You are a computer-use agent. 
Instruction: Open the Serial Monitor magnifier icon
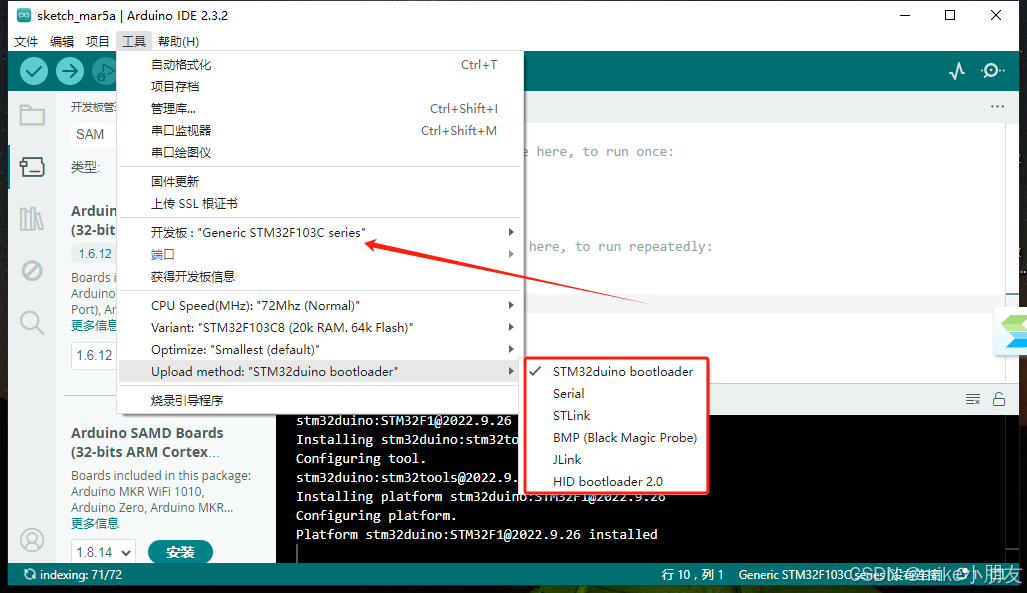[x=993, y=71]
